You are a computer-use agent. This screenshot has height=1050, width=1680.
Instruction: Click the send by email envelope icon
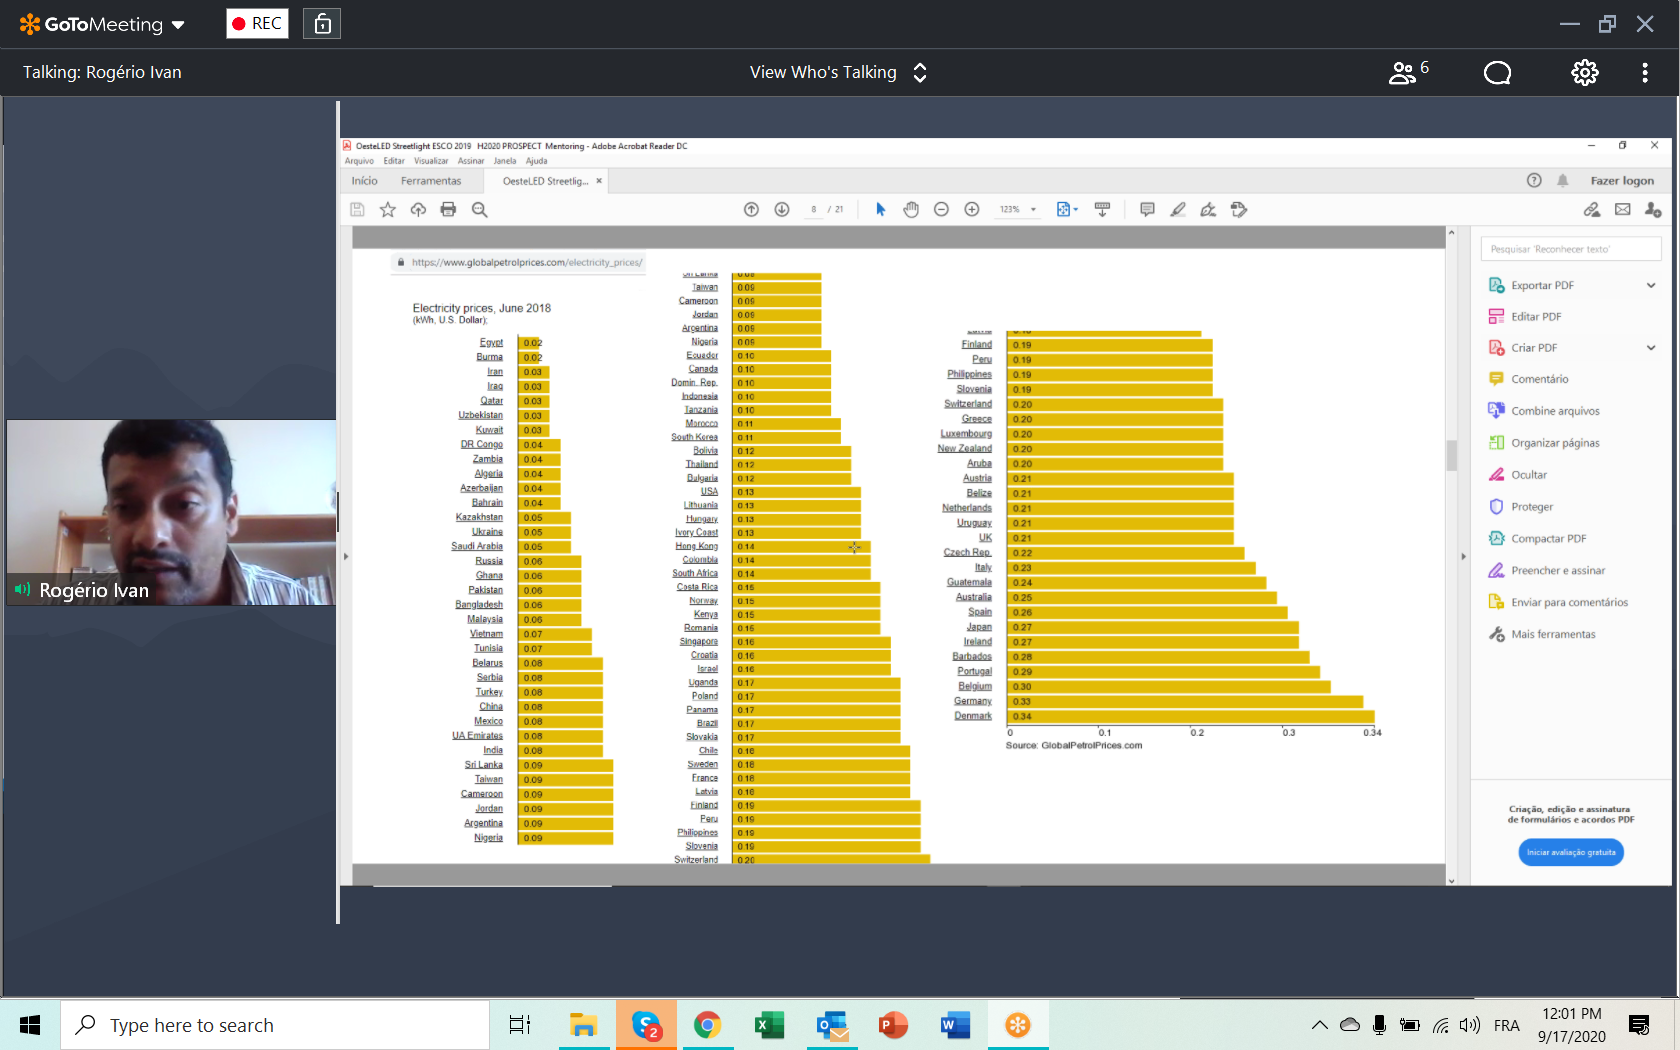tap(1622, 209)
